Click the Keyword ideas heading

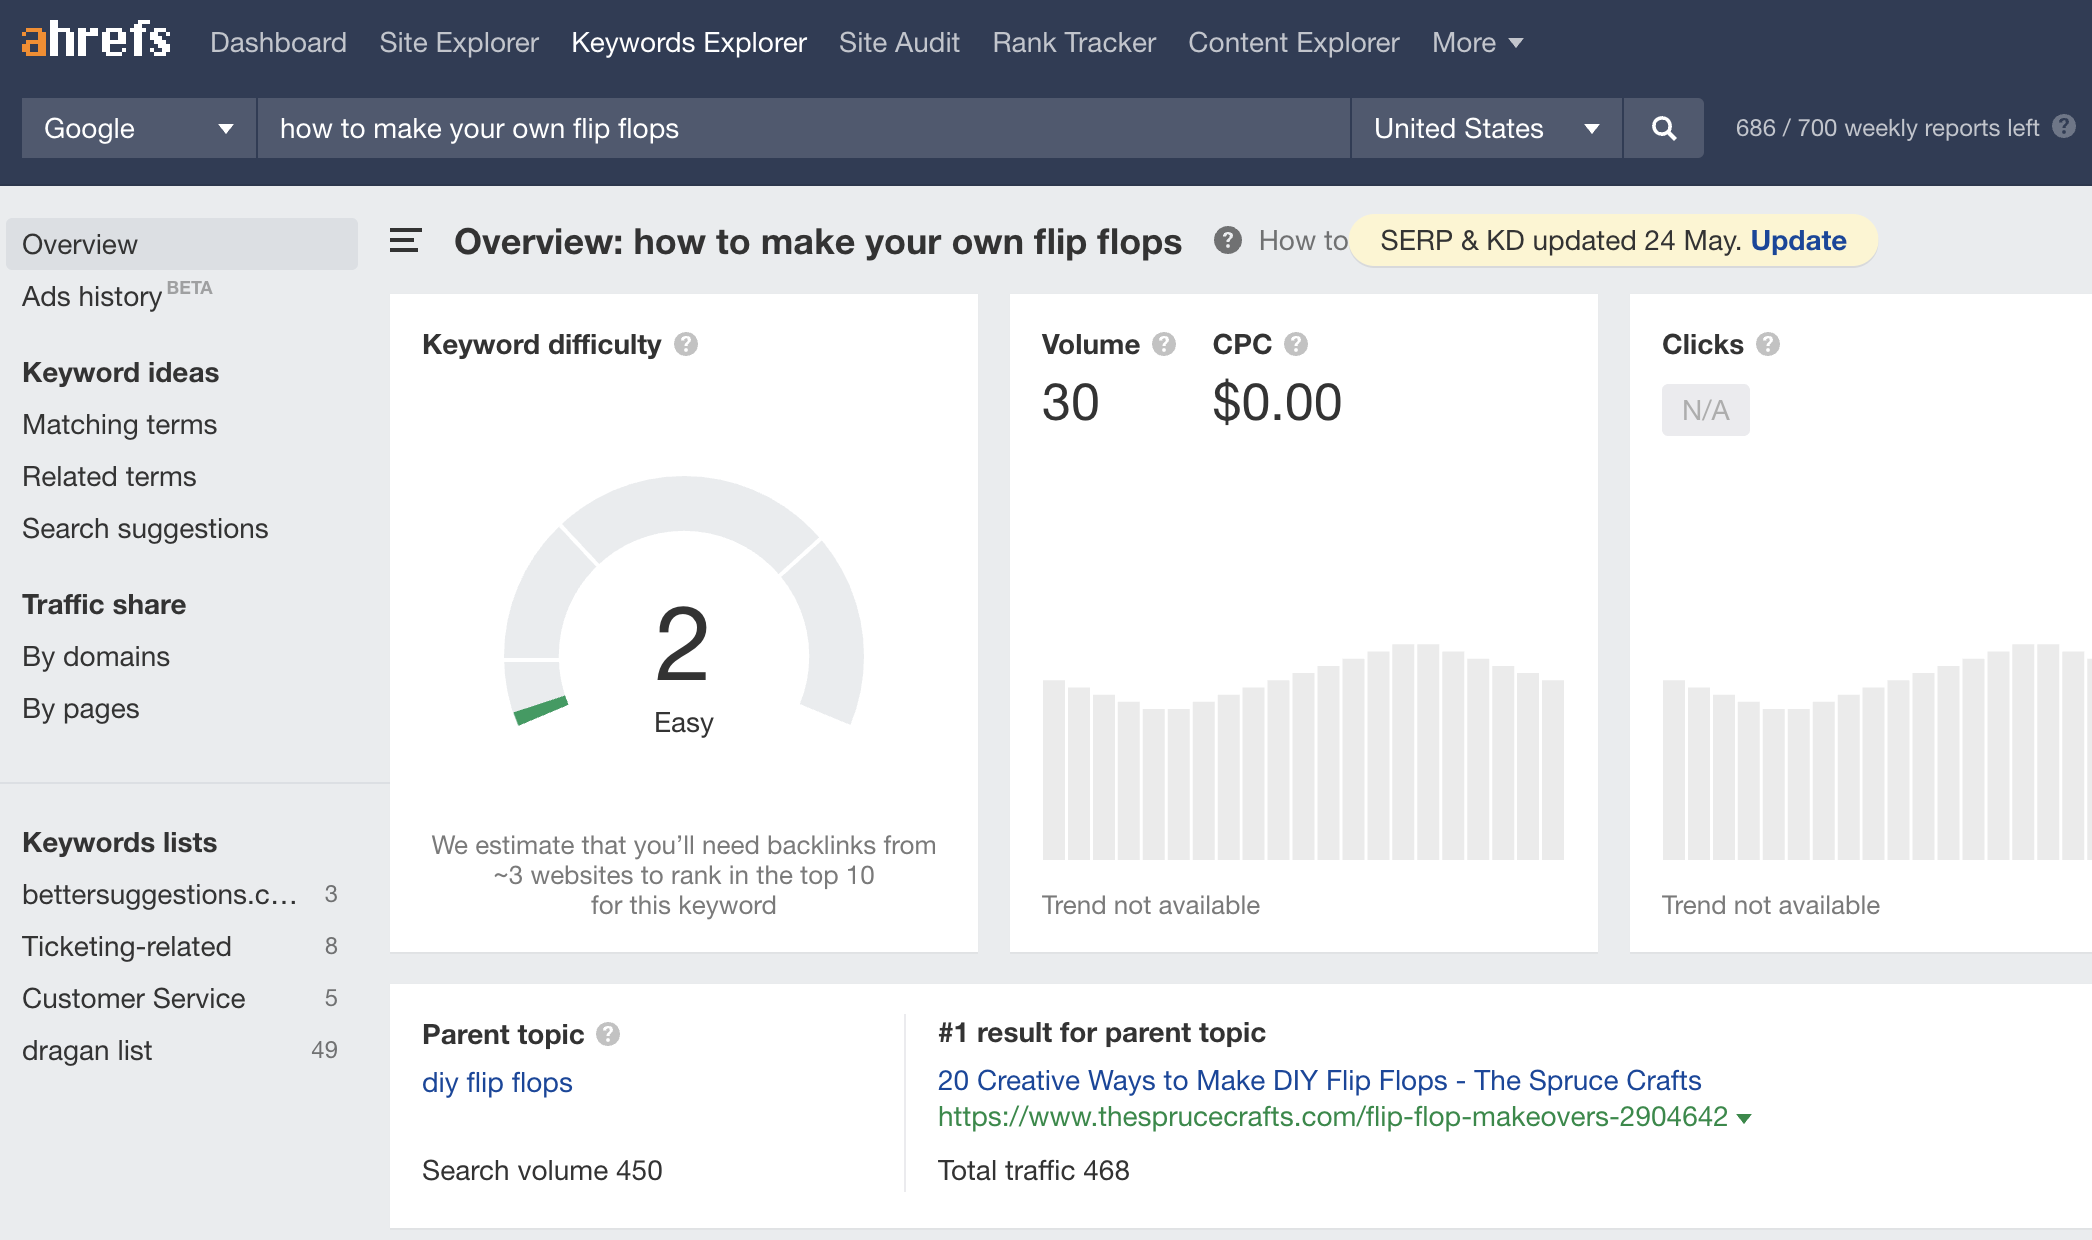[x=120, y=372]
